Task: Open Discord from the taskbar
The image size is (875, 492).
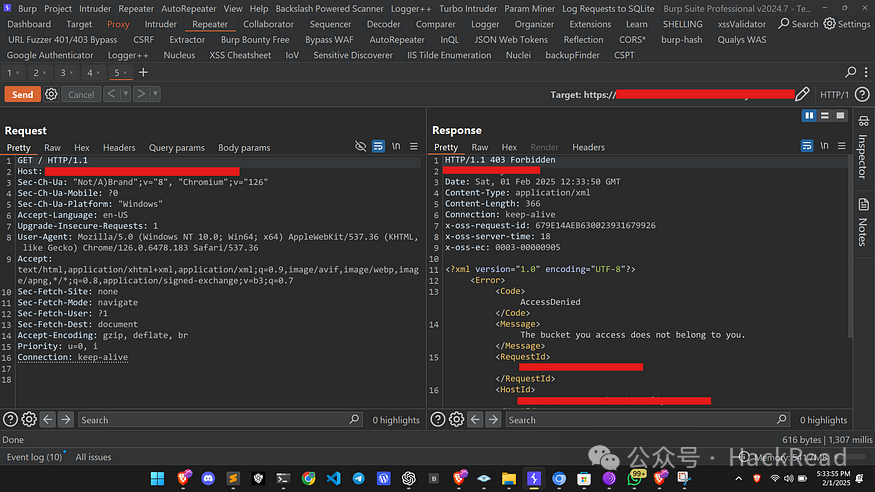Action: (x=208, y=478)
